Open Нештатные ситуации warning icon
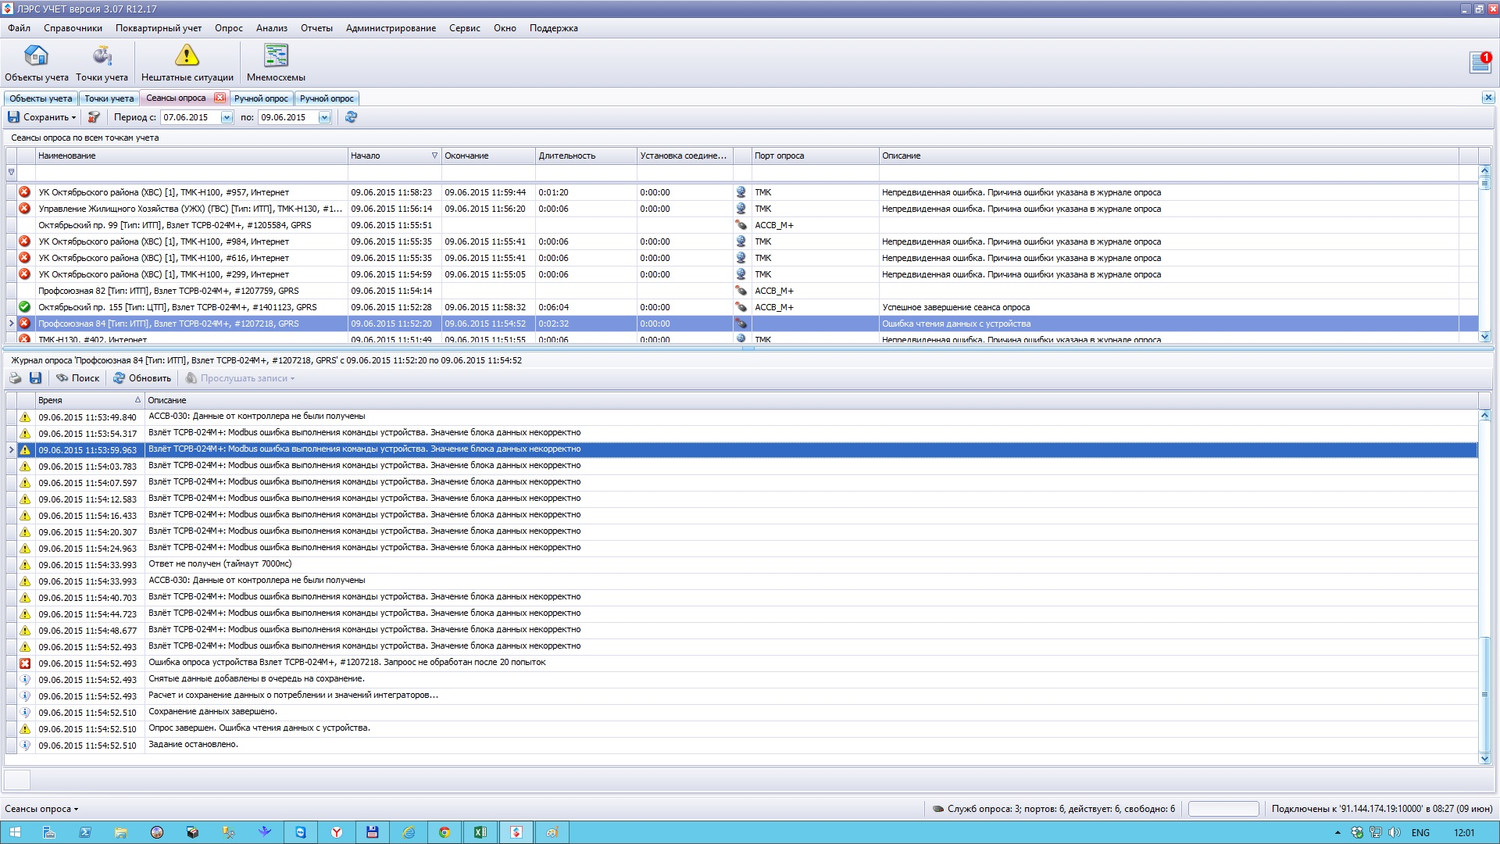1500x844 pixels. pos(187,55)
